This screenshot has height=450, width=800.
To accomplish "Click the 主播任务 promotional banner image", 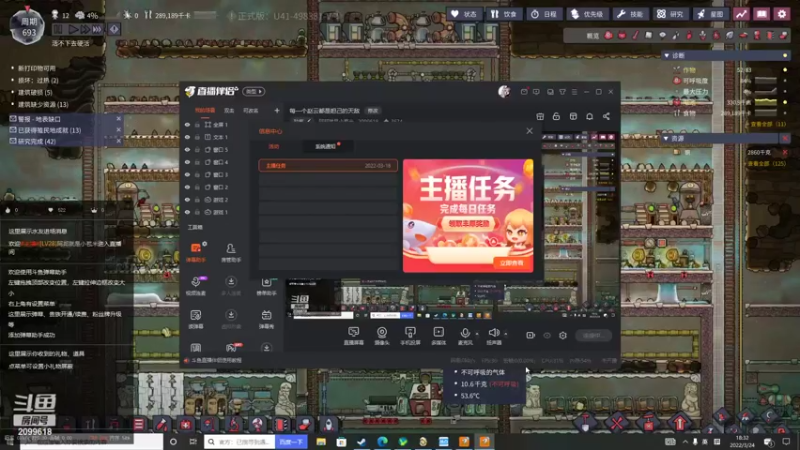I will (x=468, y=215).
